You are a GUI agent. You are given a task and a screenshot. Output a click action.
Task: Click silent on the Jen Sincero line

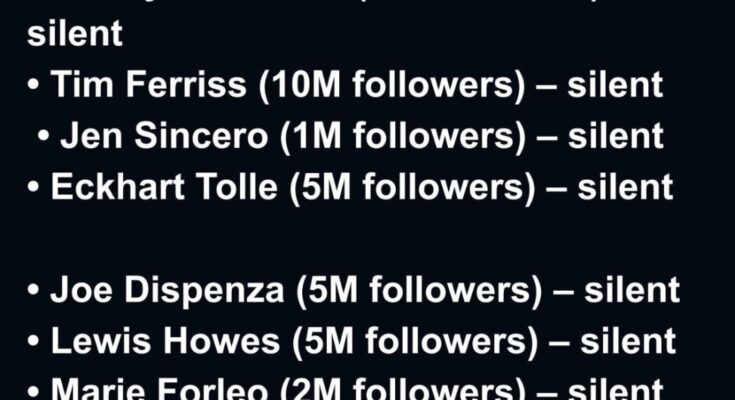click(x=617, y=136)
